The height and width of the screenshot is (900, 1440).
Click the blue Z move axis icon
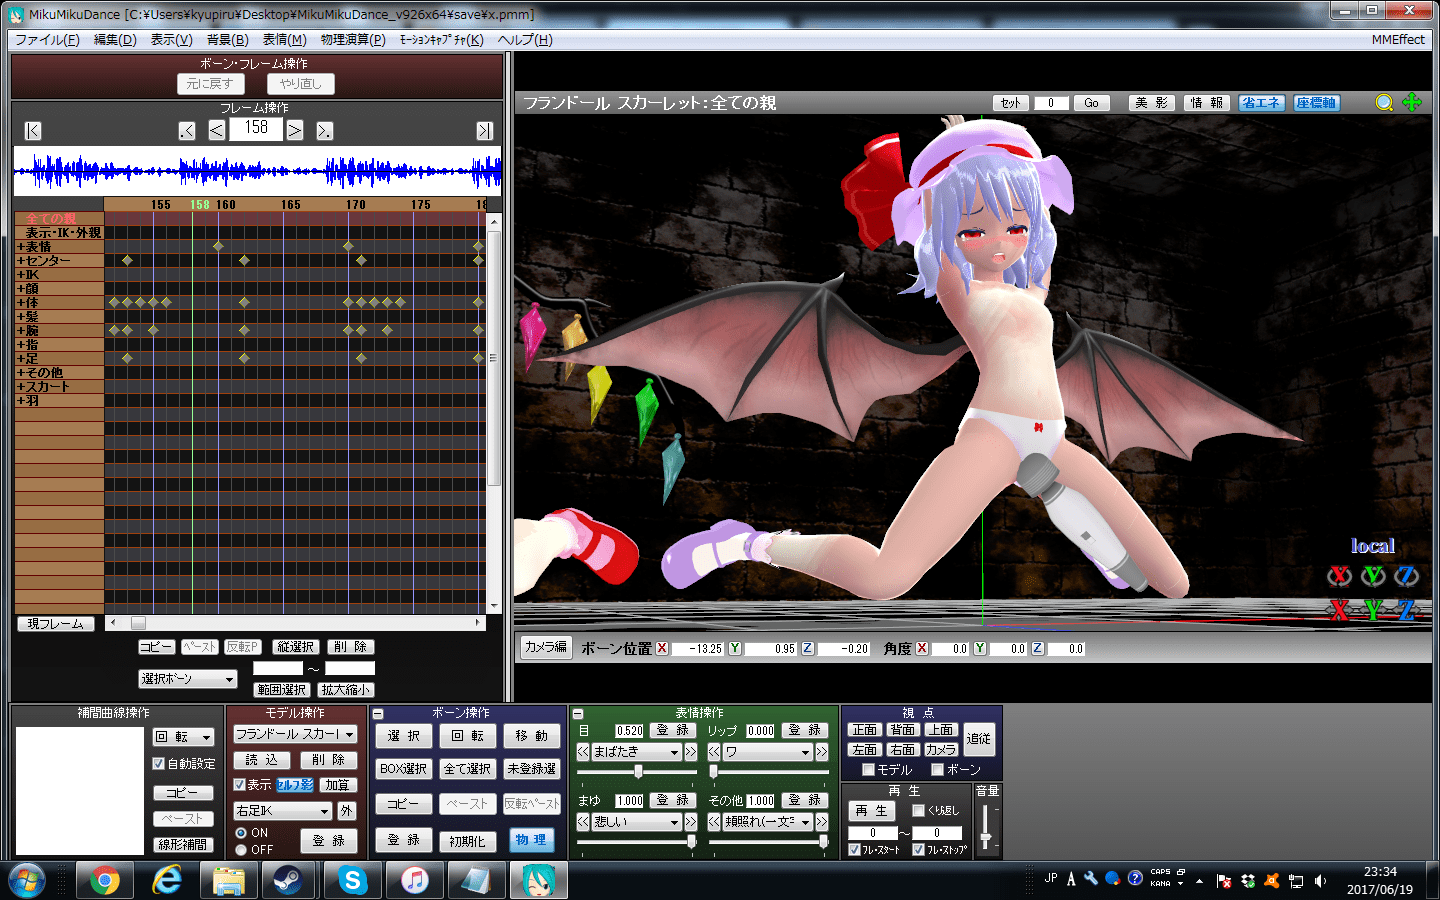pos(1407,609)
